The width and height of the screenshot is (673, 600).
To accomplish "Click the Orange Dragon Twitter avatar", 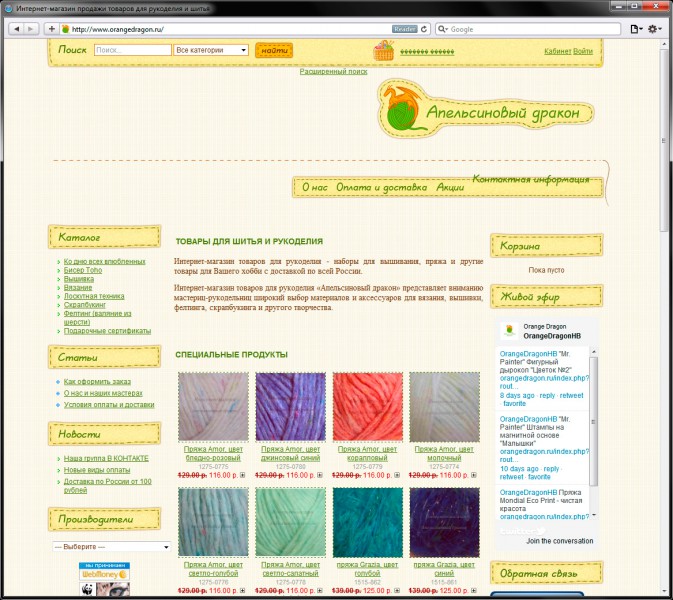I will (x=509, y=330).
